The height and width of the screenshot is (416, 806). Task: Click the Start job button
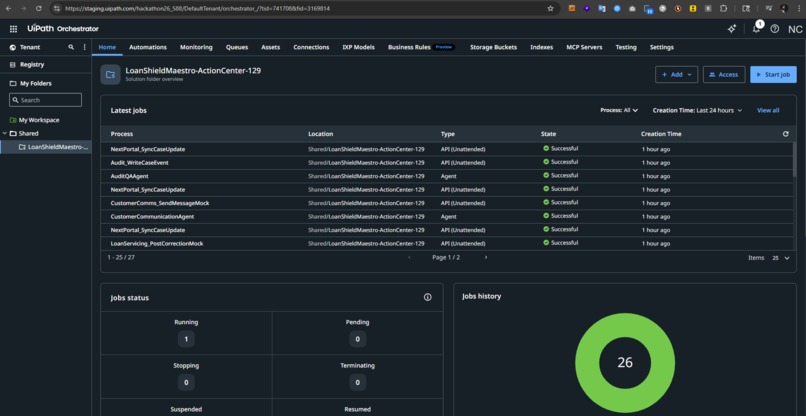(x=773, y=75)
